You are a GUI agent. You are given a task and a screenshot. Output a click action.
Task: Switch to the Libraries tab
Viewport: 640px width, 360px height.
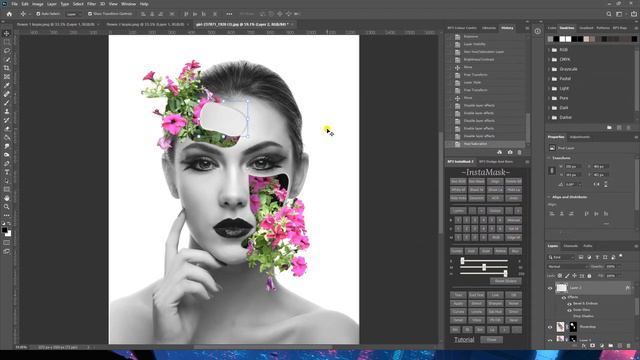pyautogui.click(x=489, y=28)
